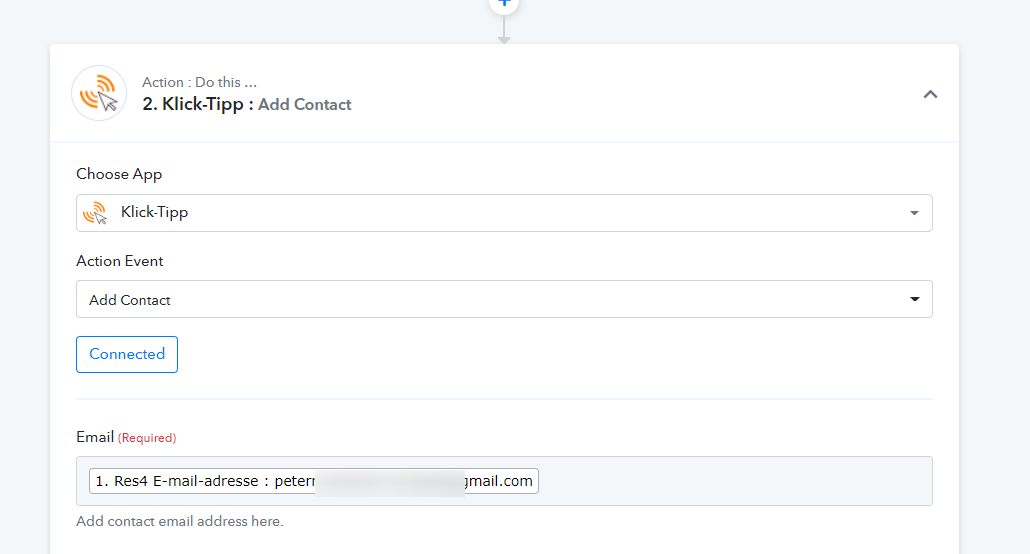Click the grey 'Add Contact' header subtitle

(x=305, y=104)
